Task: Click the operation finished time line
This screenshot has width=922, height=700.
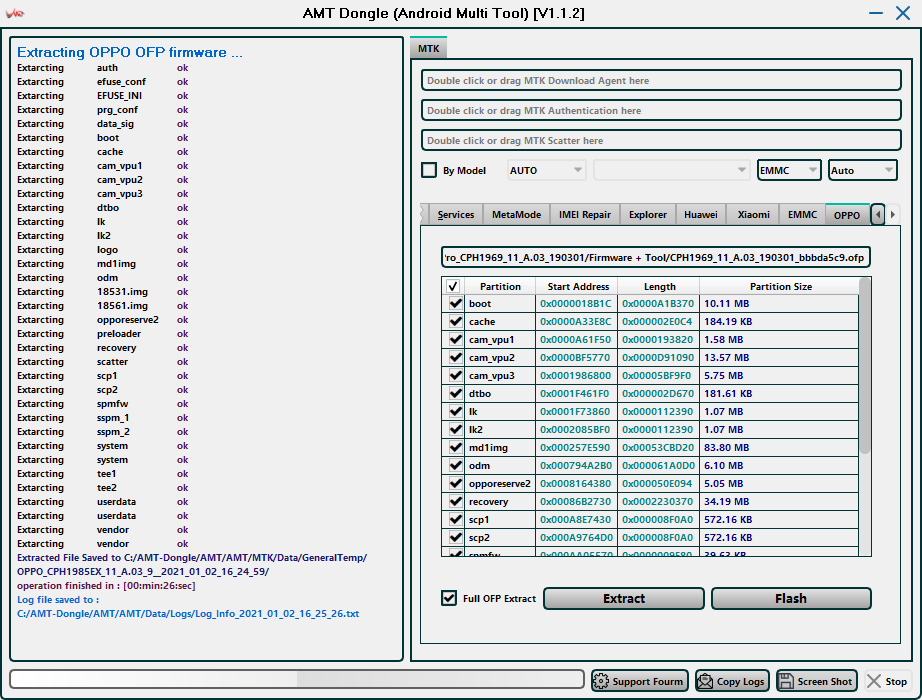Action: coord(106,585)
